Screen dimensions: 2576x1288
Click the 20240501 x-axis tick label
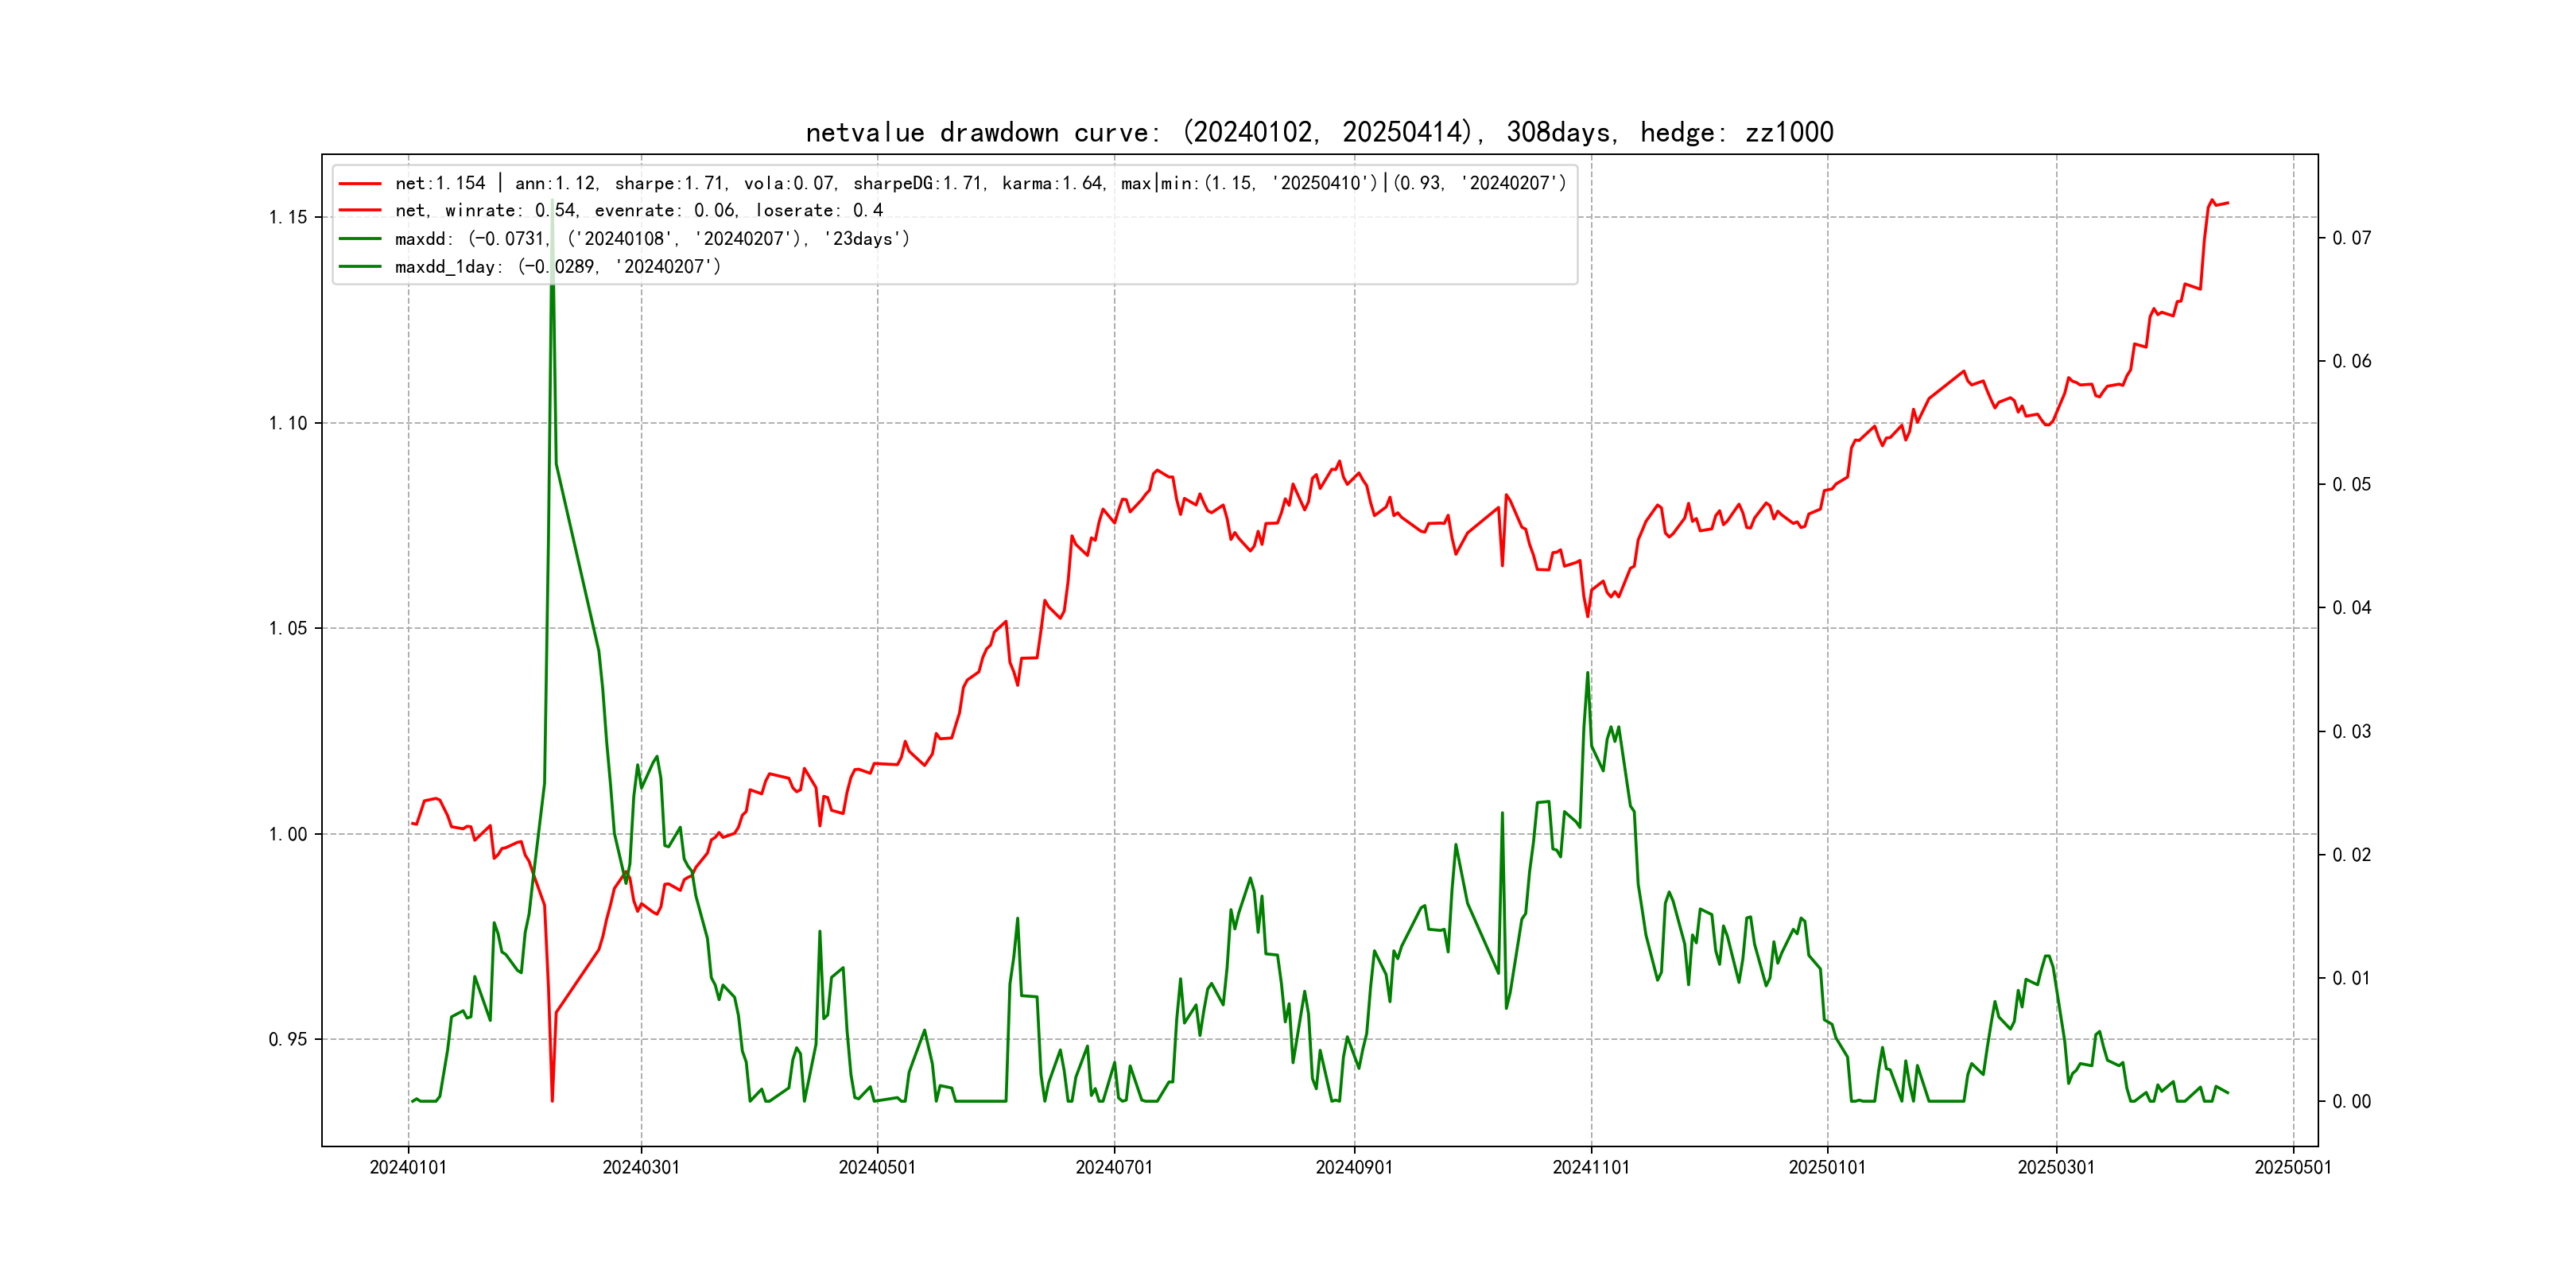point(877,1168)
